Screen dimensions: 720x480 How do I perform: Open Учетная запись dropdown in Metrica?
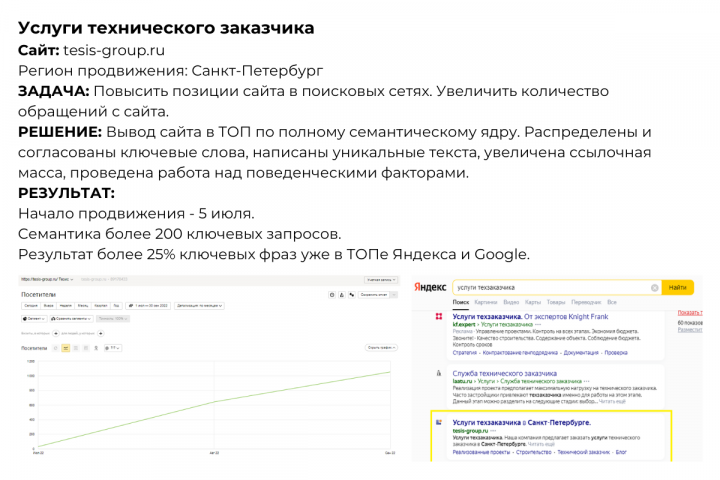[381, 279]
